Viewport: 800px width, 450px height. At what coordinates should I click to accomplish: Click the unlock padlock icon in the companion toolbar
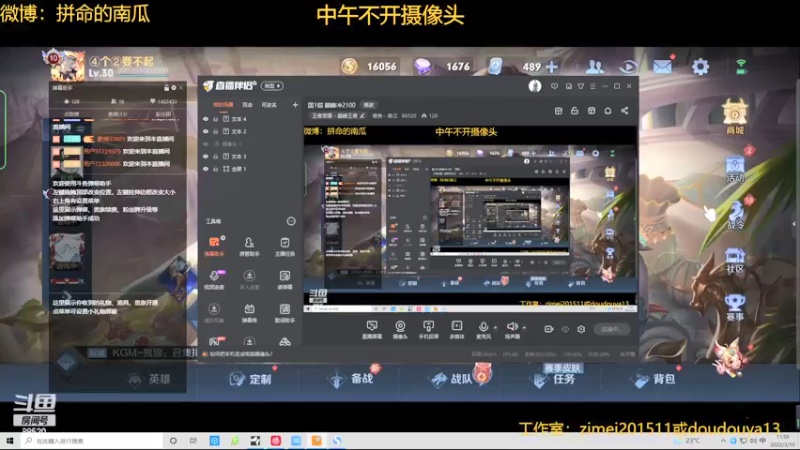click(574, 111)
